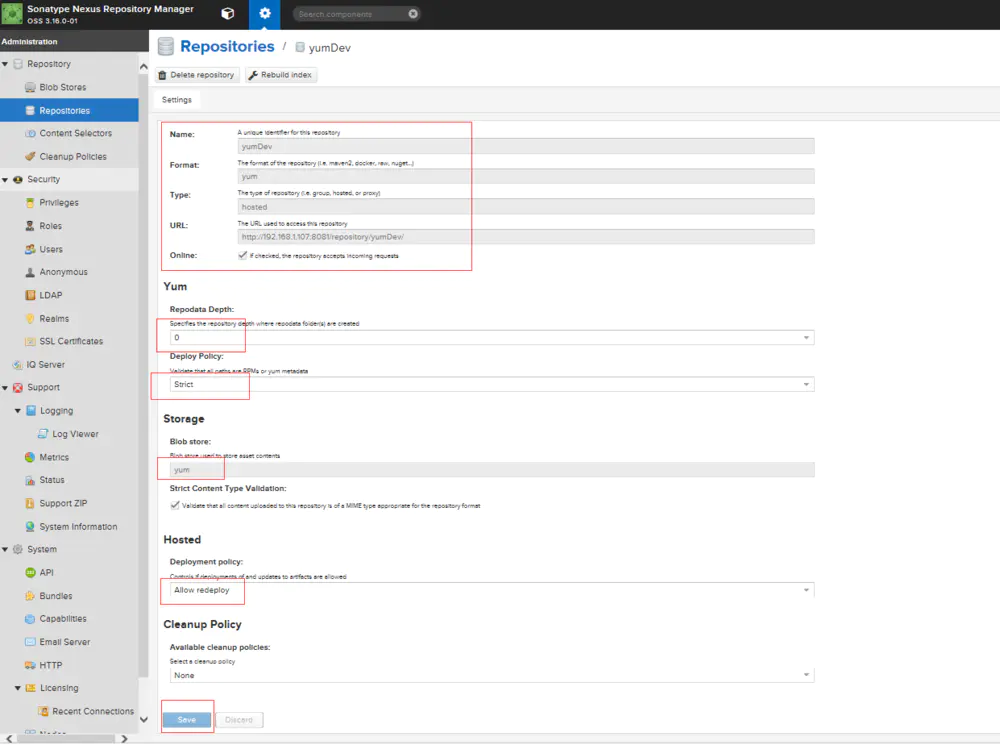Collapse the Support tree section
Image resolution: width=1000 pixels, height=745 pixels.
pos(5,388)
